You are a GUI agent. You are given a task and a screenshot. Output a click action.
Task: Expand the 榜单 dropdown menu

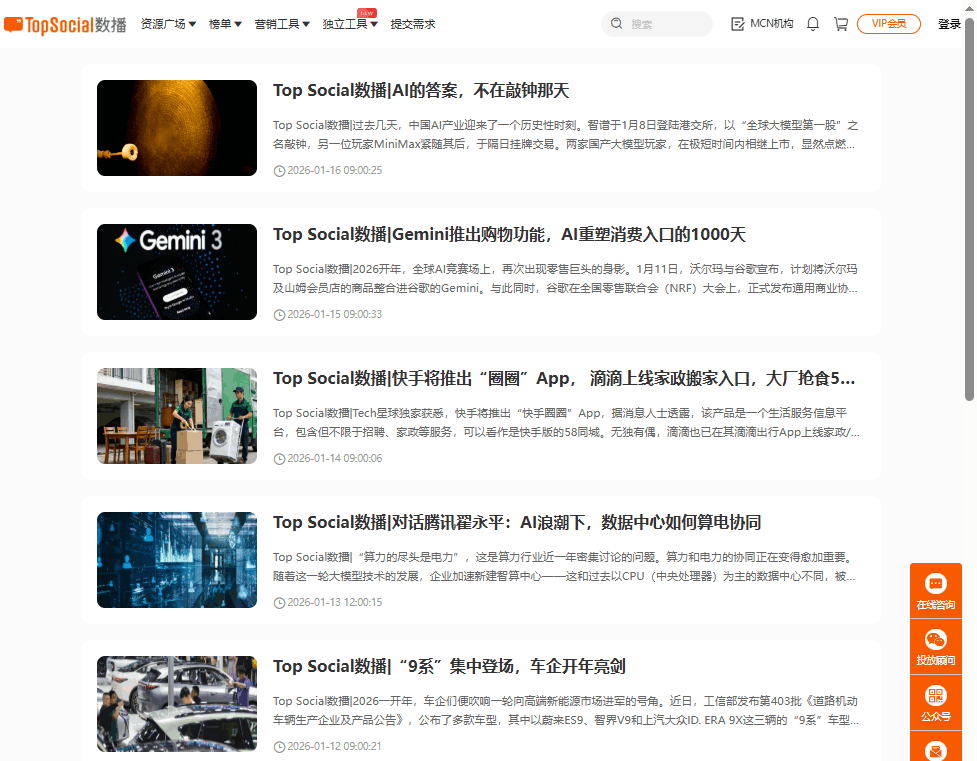pos(225,24)
